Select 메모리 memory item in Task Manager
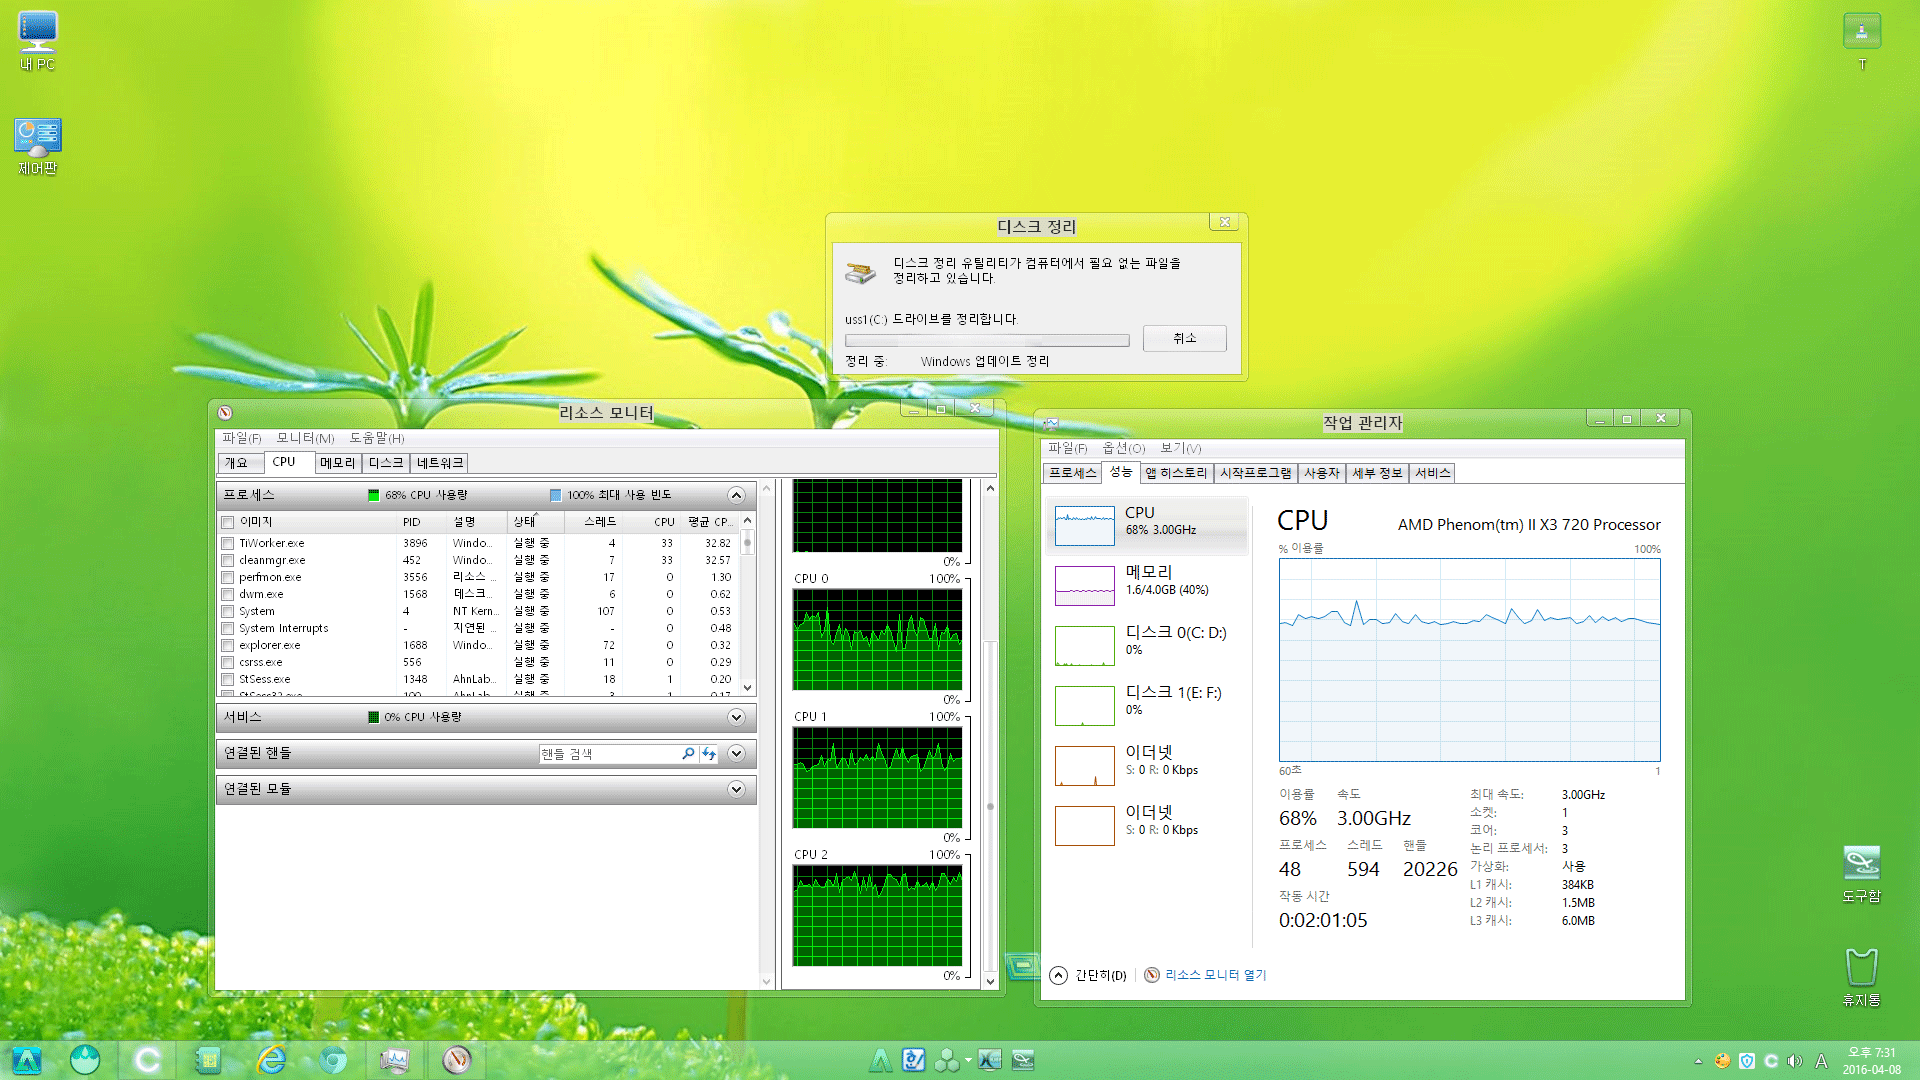This screenshot has width=1920, height=1080. pyautogui.click(x=1148, y=585)
